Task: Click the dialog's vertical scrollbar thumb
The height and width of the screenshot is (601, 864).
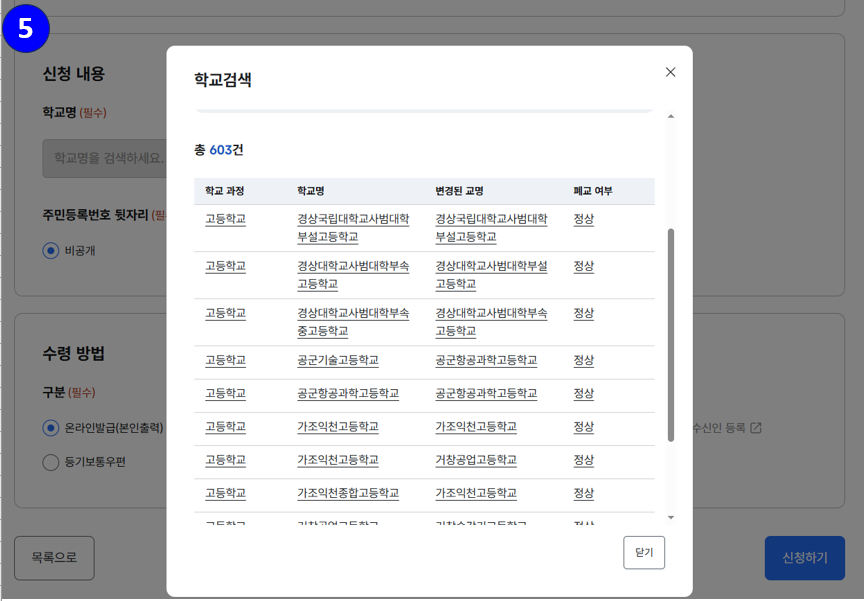Action: tap(671, 335)
